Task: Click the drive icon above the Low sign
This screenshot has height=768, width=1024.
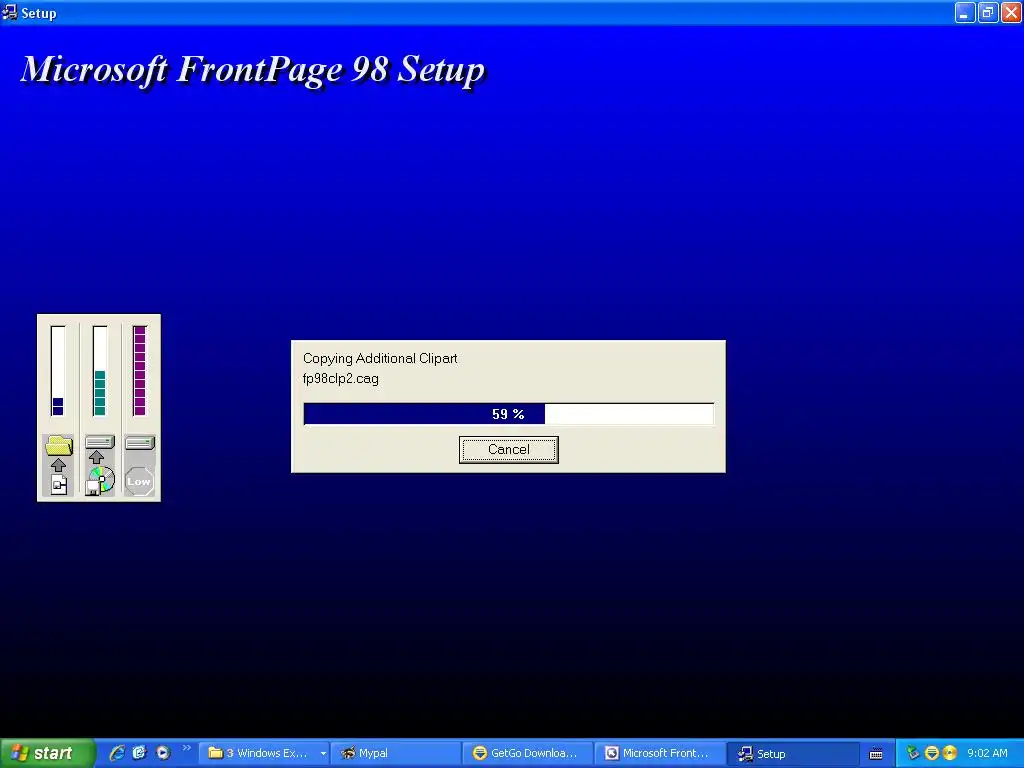Action: 140,443
